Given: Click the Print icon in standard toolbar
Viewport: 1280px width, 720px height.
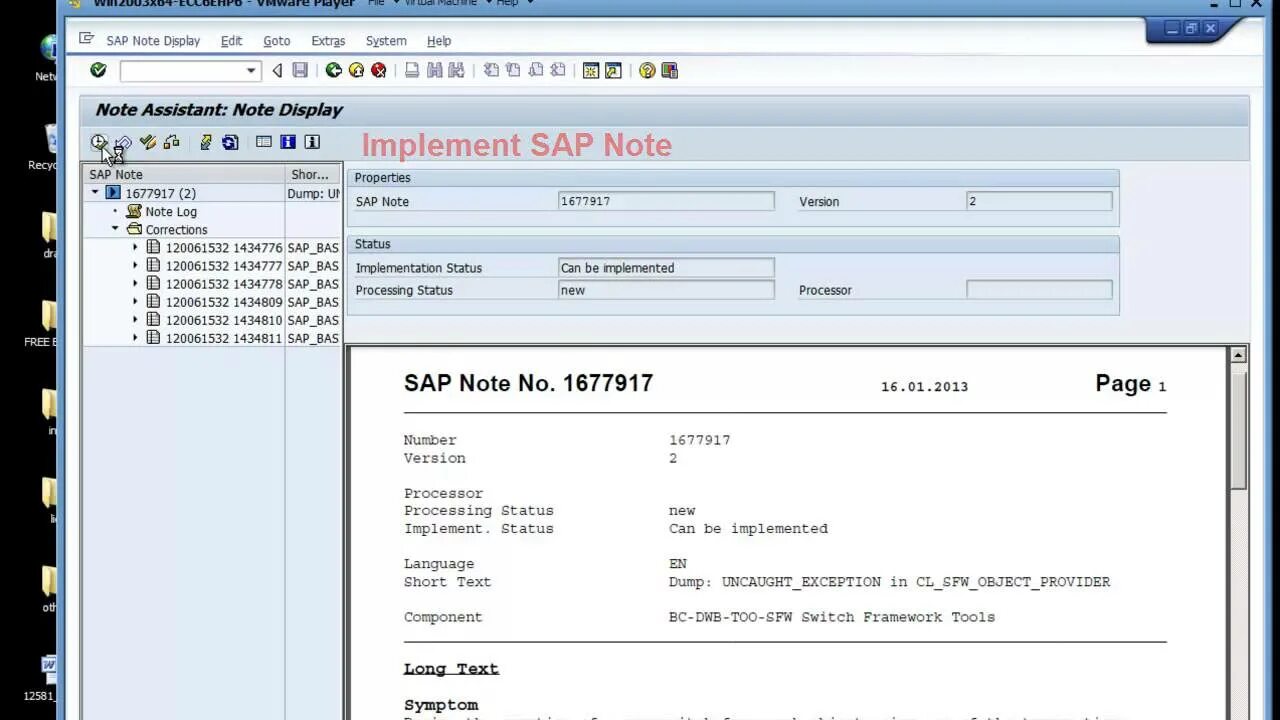Looking at the screenshot, I should click(412, 70).
